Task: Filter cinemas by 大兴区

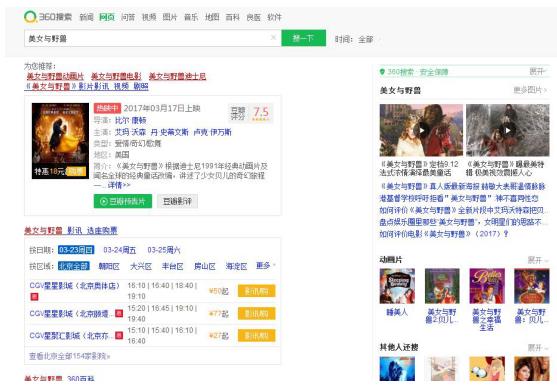Action: (x=141, y=266)
